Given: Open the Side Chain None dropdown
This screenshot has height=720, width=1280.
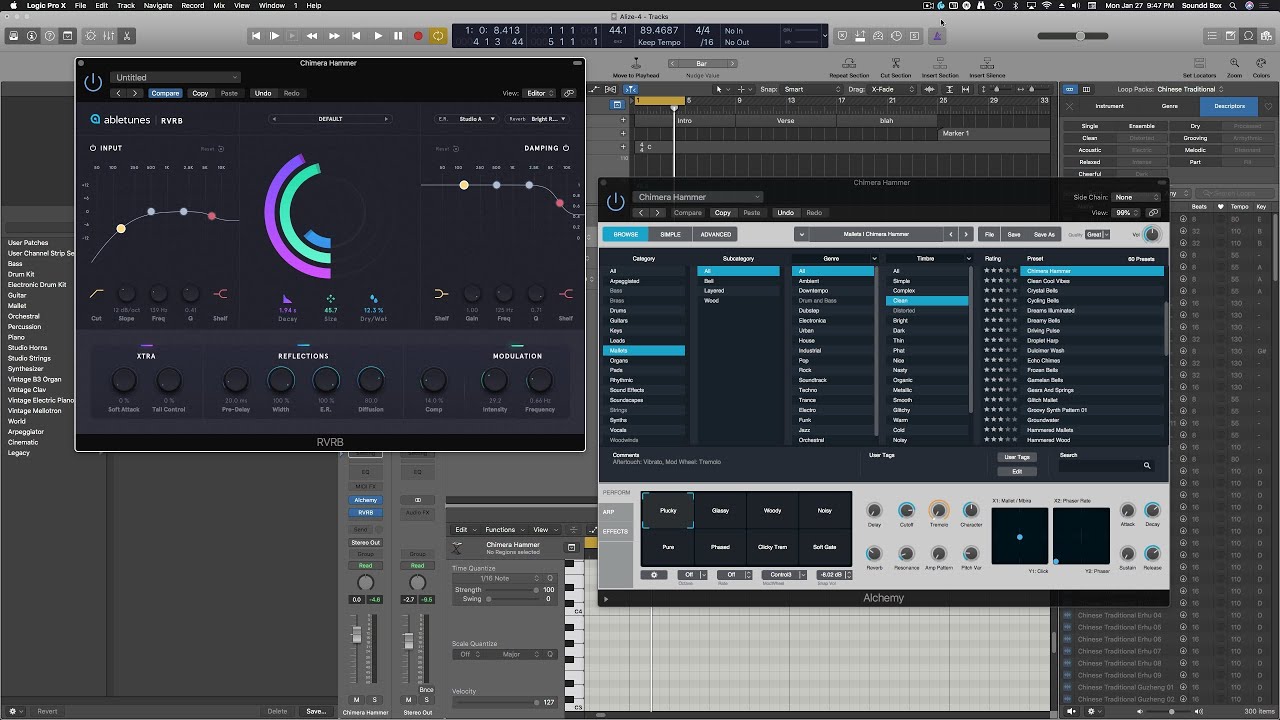Looking at the screenshot, I should point(1137,197).
